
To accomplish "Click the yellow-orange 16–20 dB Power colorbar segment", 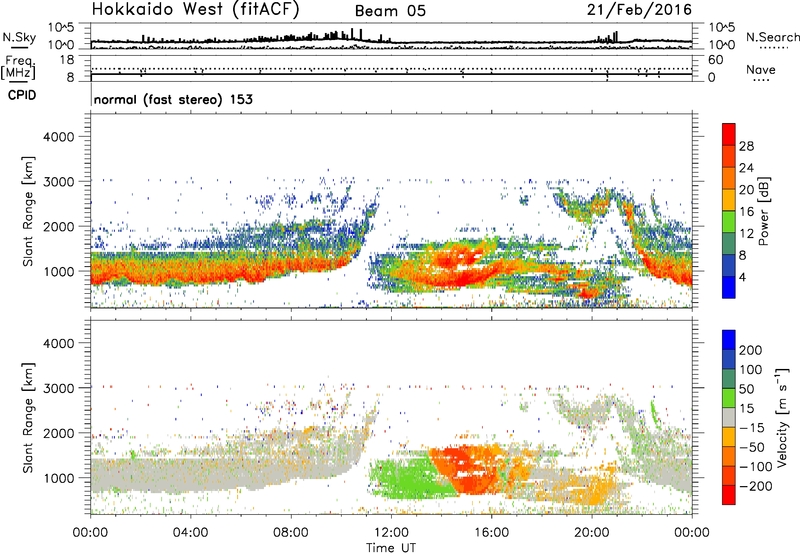I will tap(729, 200).
